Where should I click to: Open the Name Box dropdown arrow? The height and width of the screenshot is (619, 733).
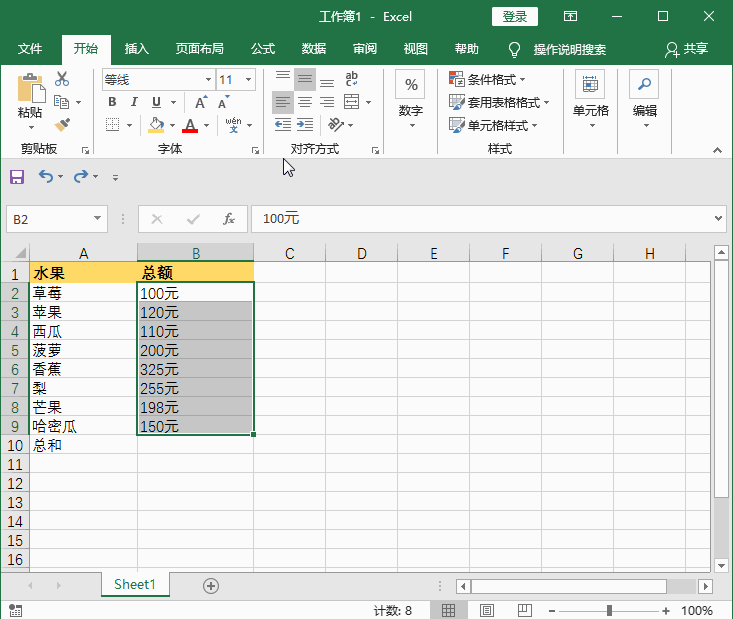coord(98,219)
